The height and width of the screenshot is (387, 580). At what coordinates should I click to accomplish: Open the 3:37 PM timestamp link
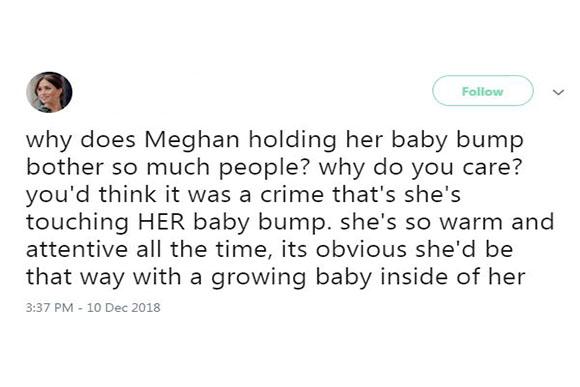pyautogui.click(x=50, y=307)
